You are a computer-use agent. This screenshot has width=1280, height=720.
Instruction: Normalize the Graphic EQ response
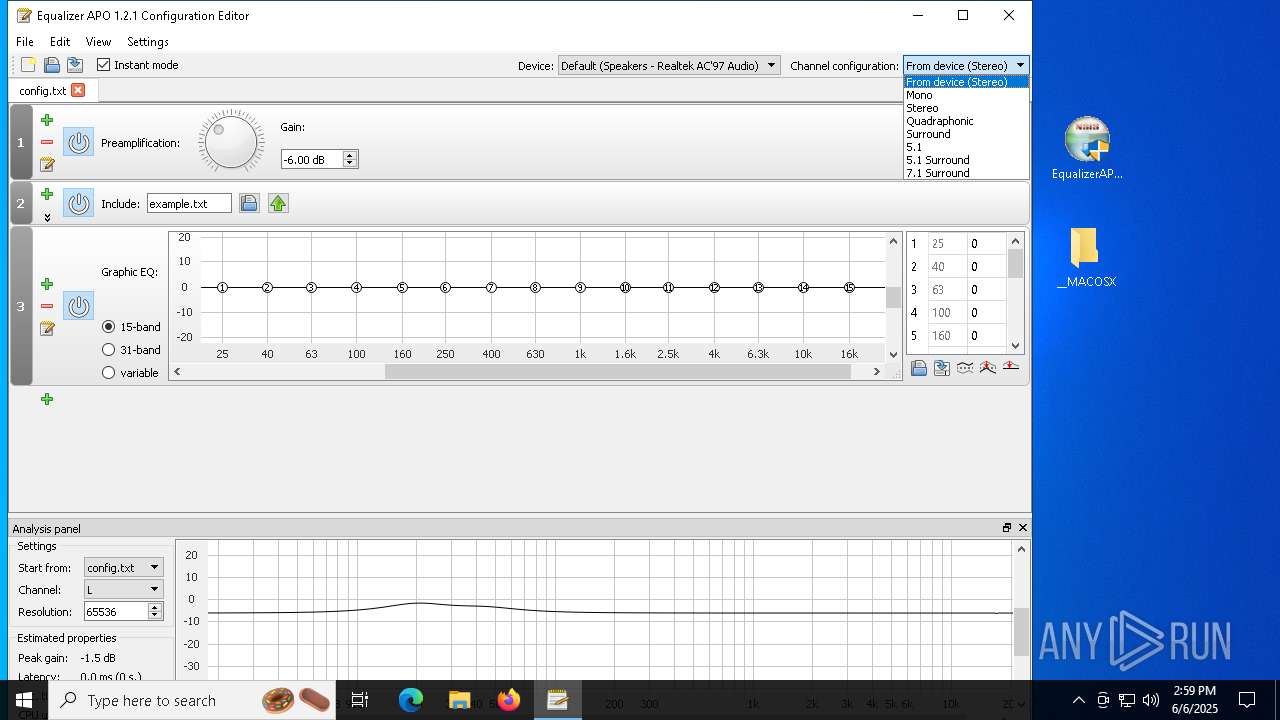pos(988,368)
